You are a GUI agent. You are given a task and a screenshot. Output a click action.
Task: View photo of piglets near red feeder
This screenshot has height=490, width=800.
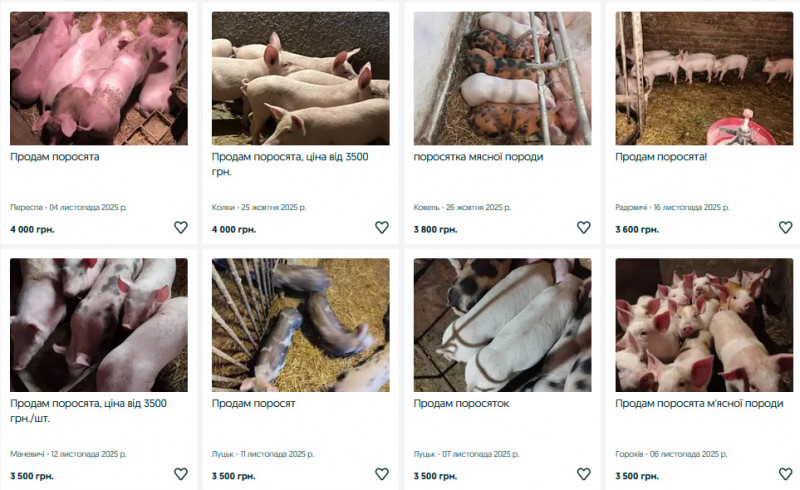pyautogui.click(x=704, y=79)
